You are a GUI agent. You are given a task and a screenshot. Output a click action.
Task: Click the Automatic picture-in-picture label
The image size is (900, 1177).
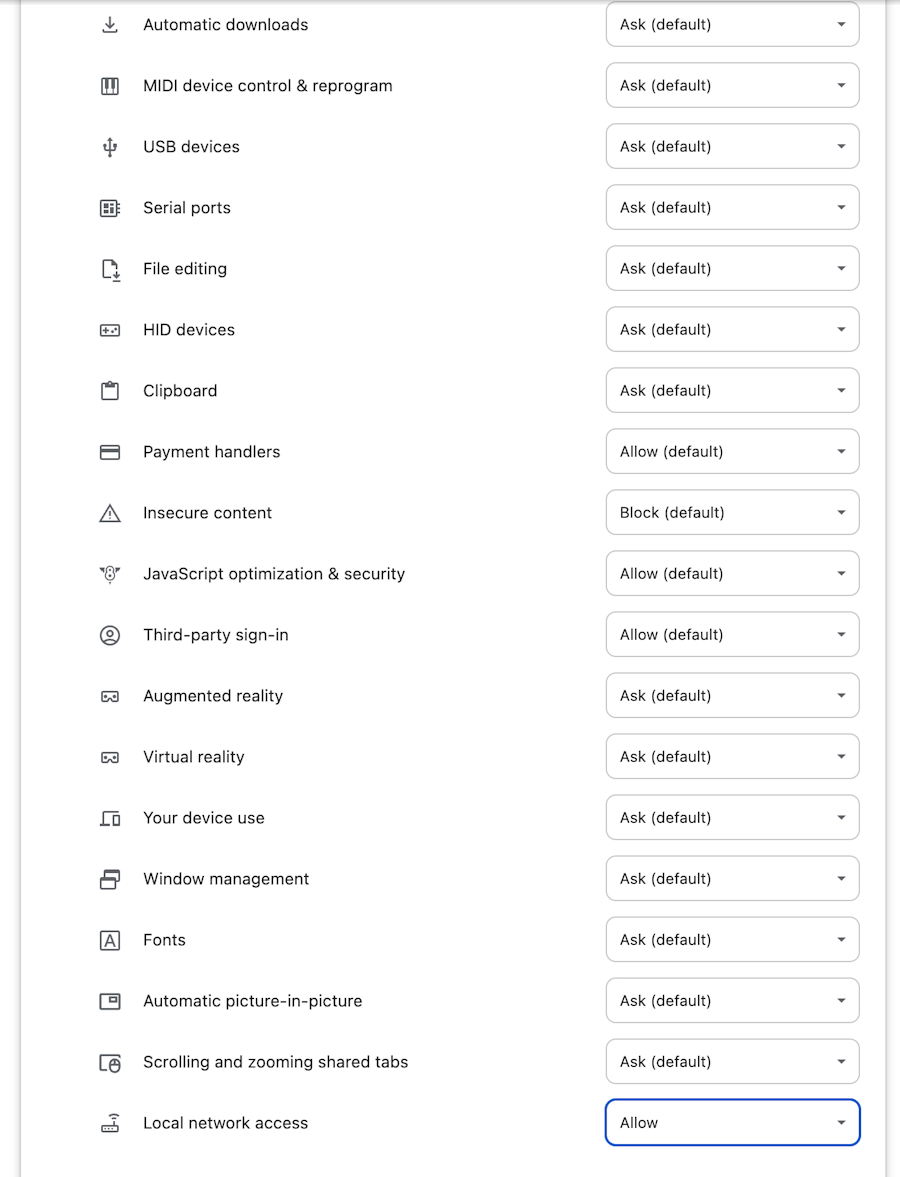[x=252, y=1001]
